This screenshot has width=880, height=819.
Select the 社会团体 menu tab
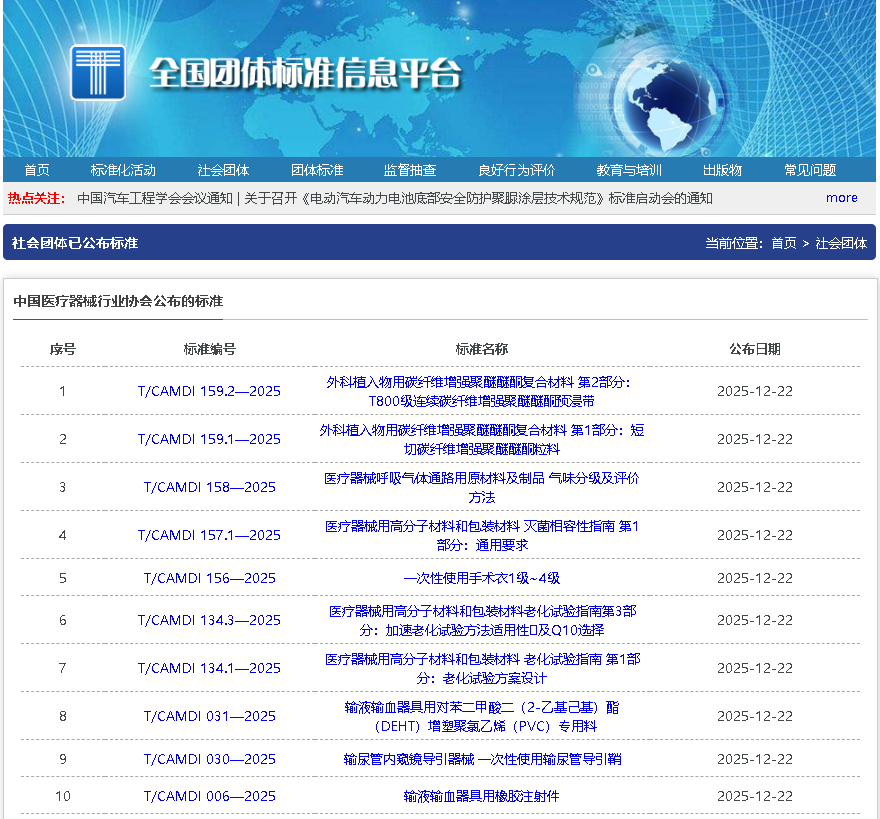click(224, 170)
